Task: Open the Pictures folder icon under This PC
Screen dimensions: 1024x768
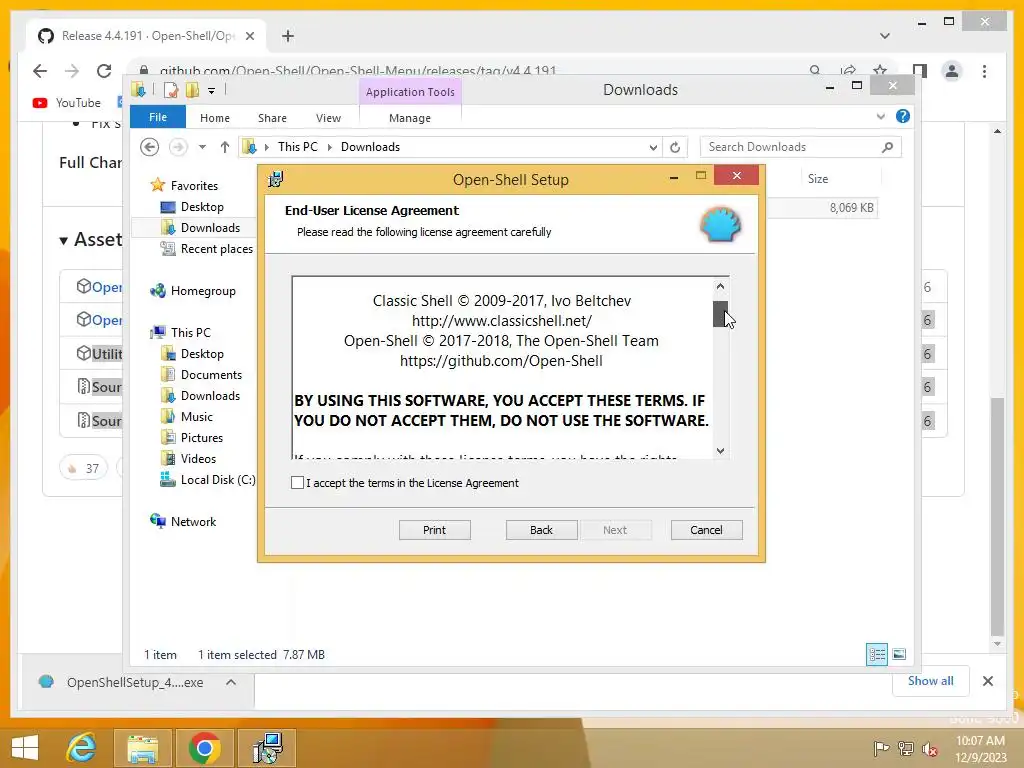Action: pos(168,438)
